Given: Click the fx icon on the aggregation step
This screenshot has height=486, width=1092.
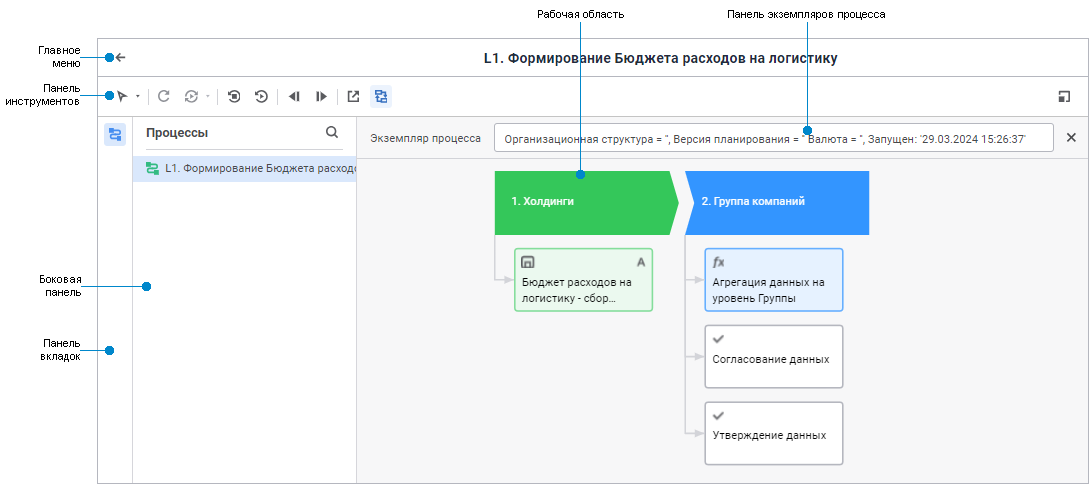Looking at the screenshot, I should pyautogui.click(x=719, y=262).
